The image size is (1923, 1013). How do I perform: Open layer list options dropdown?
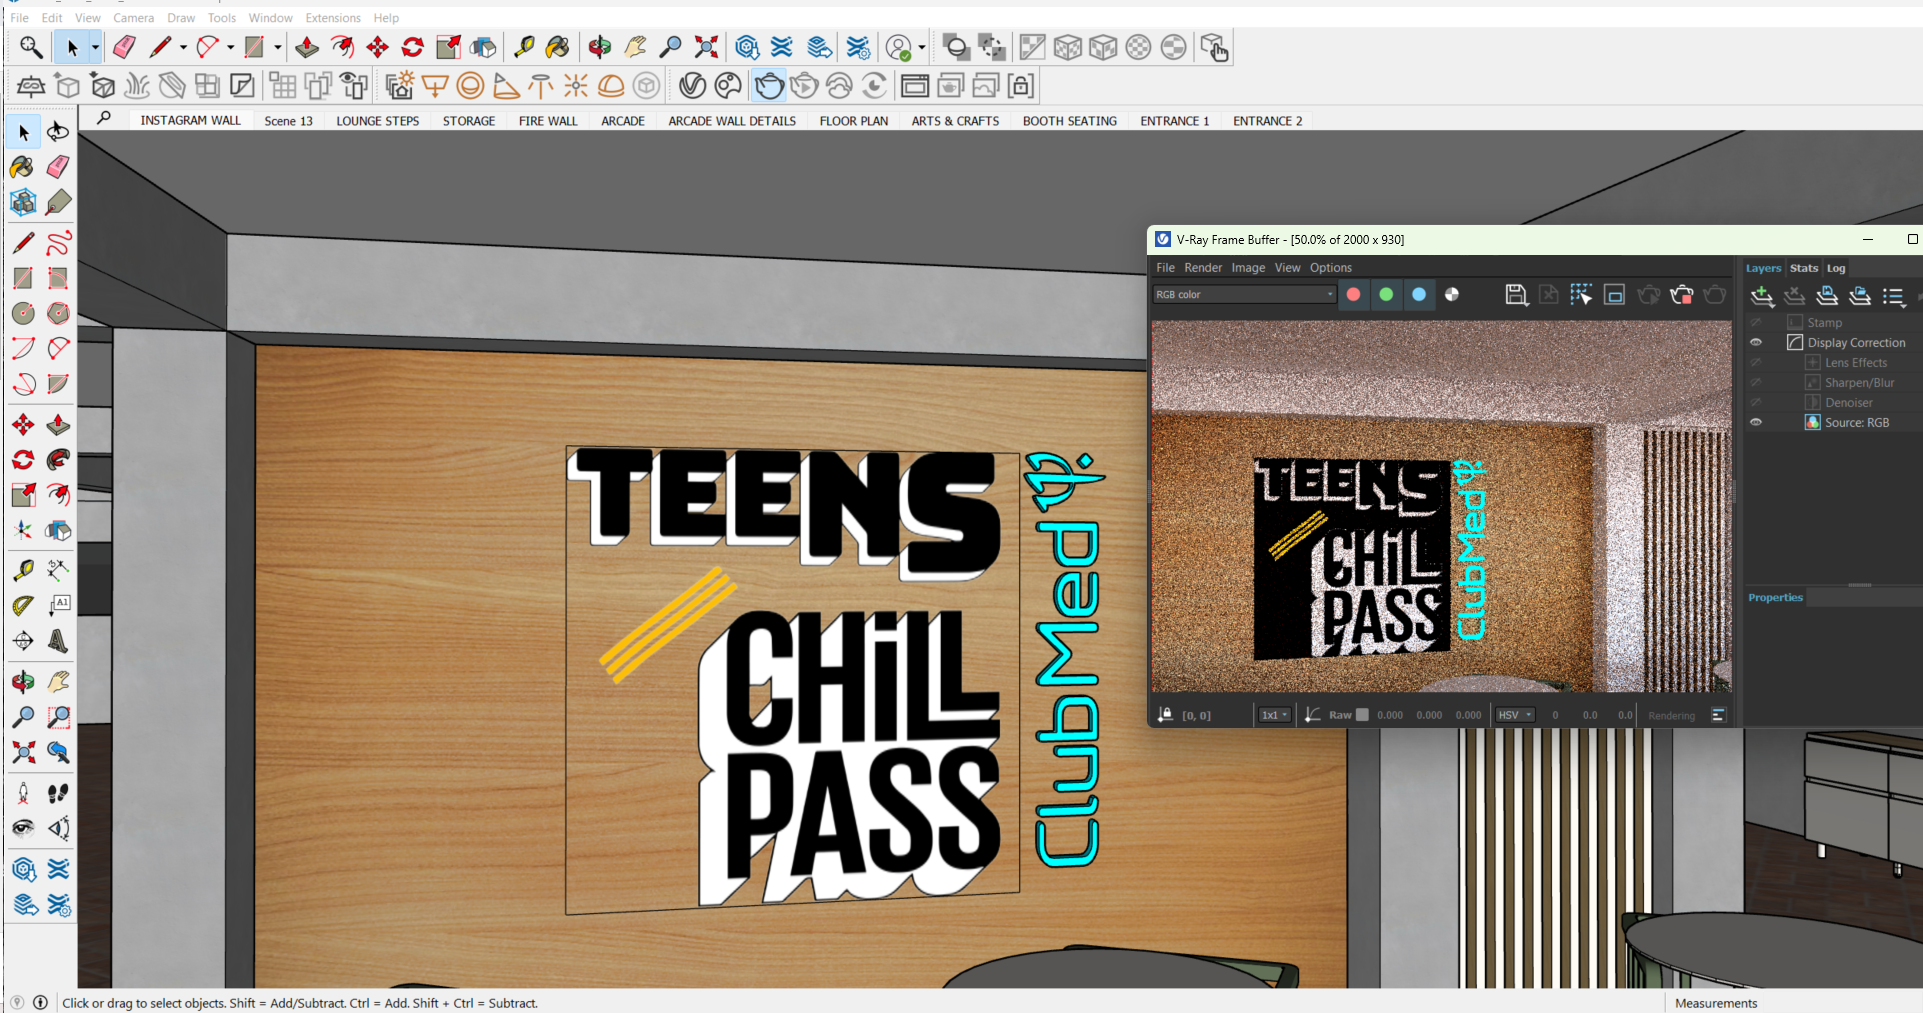point(1894,296)
